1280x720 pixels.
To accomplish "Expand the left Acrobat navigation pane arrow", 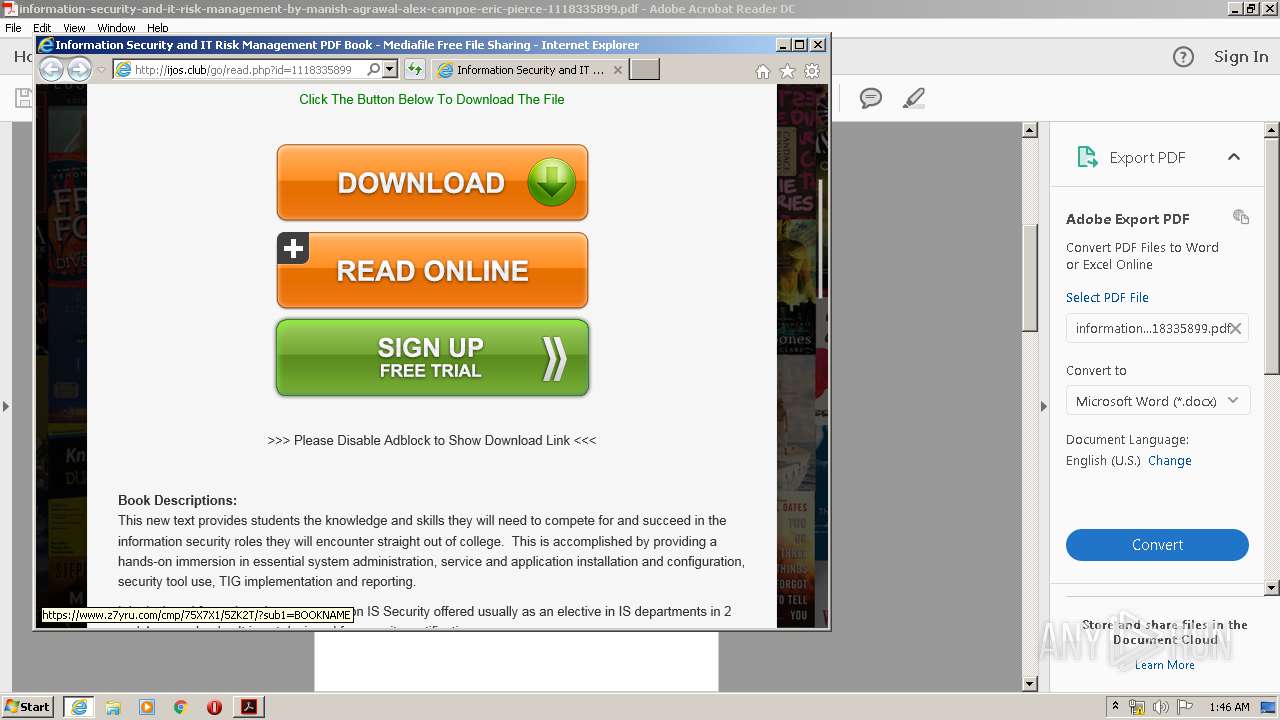I will point(6,406).
